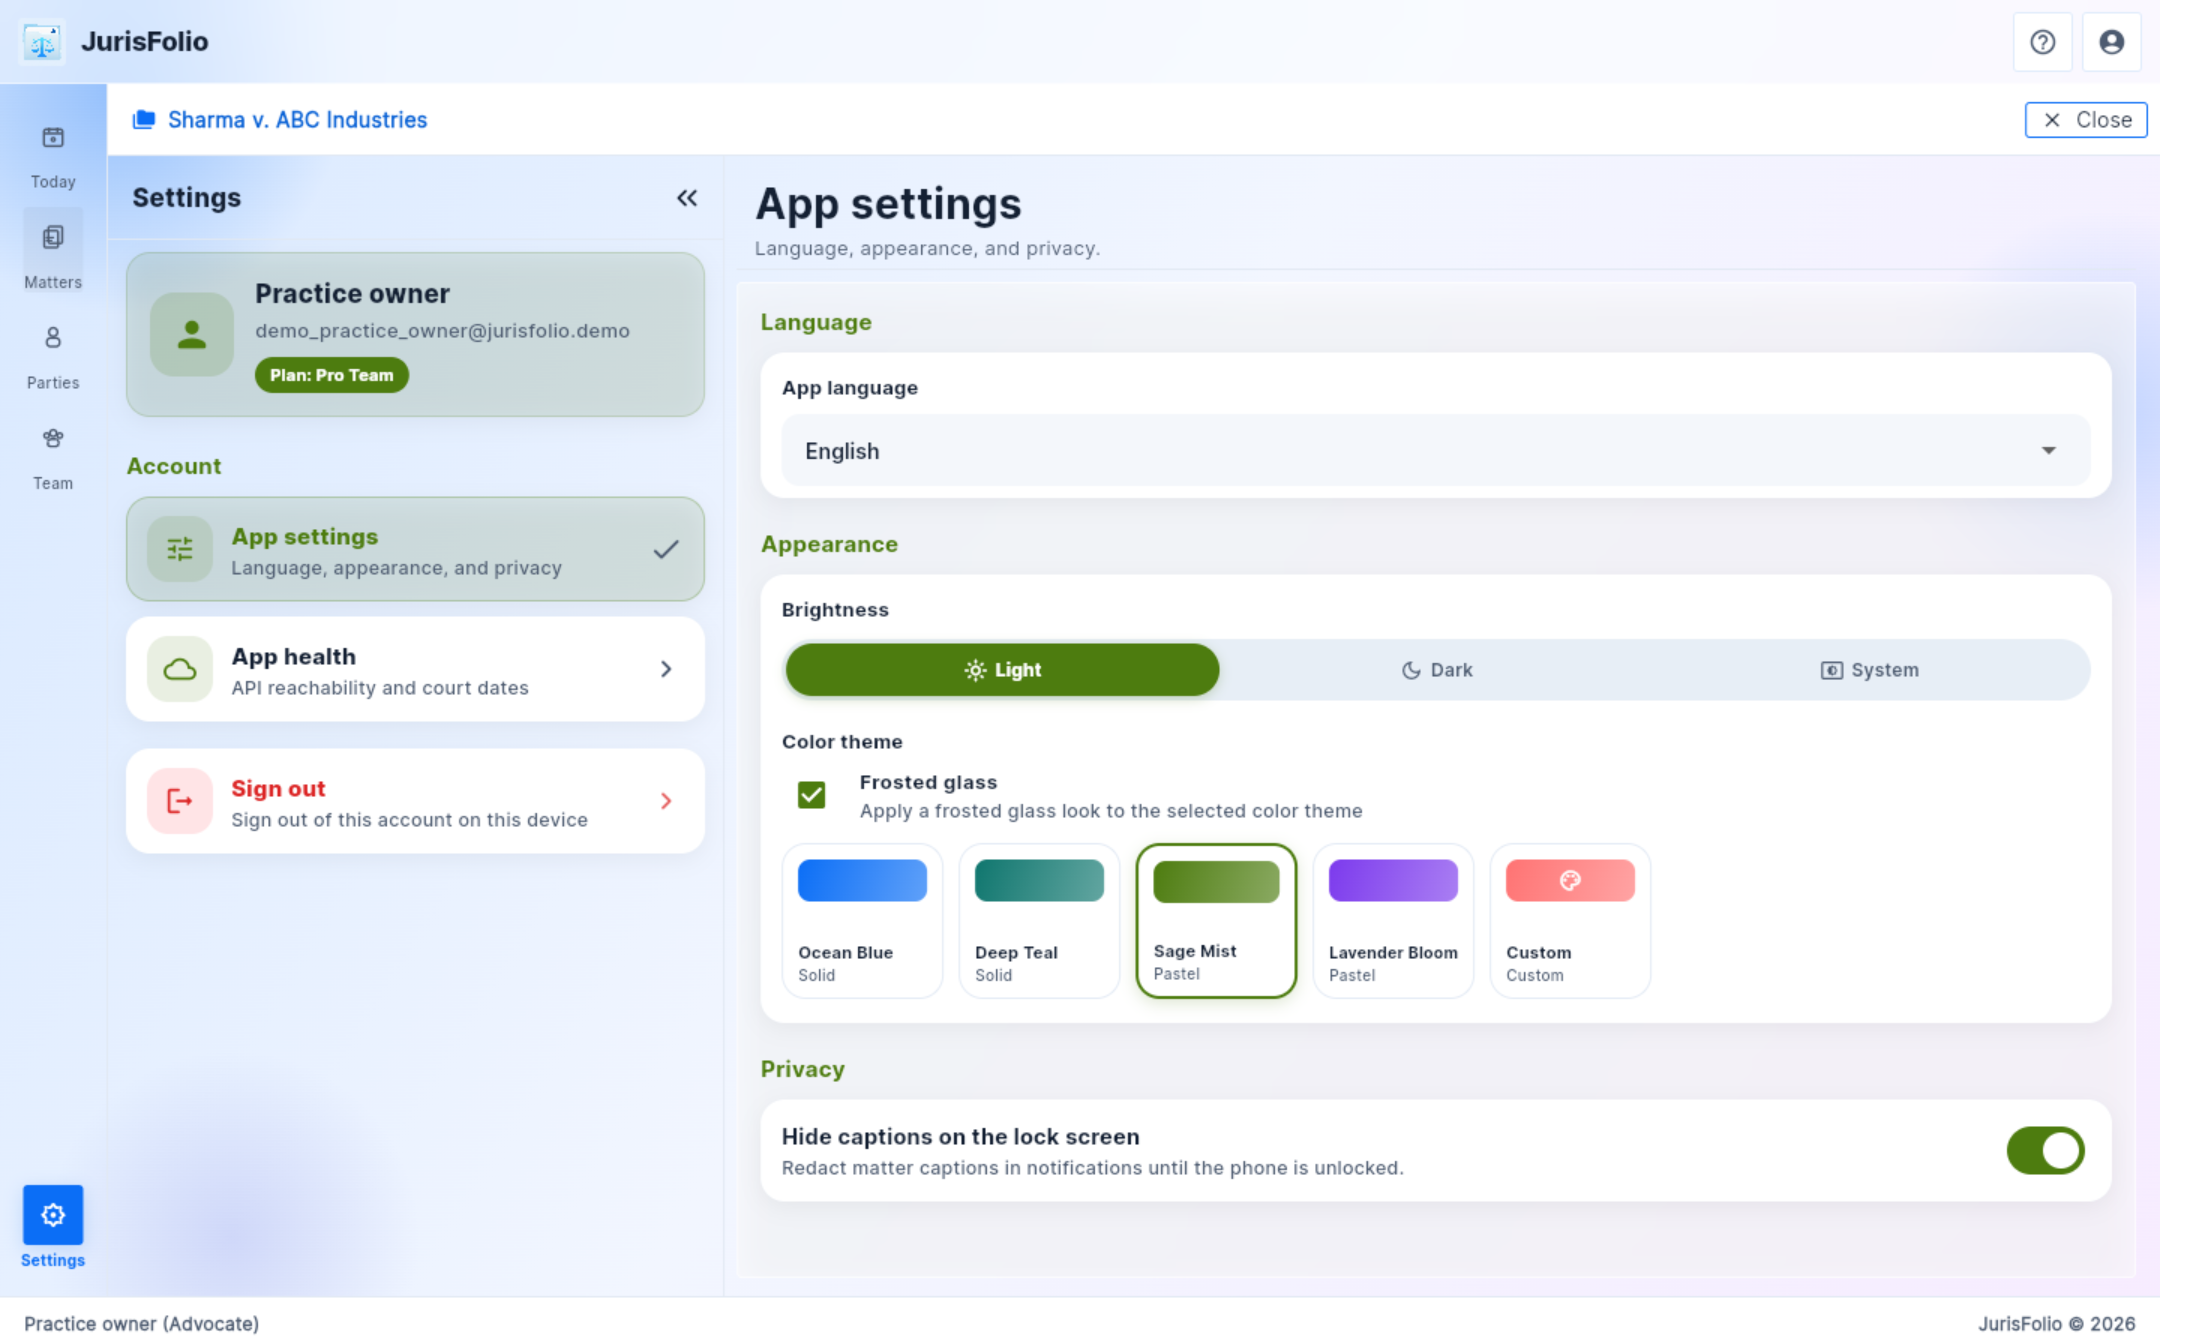Select App settings menu entry
Image resolution: width=2186 pixels, height=1340 pixels.
tap(415, 549)
